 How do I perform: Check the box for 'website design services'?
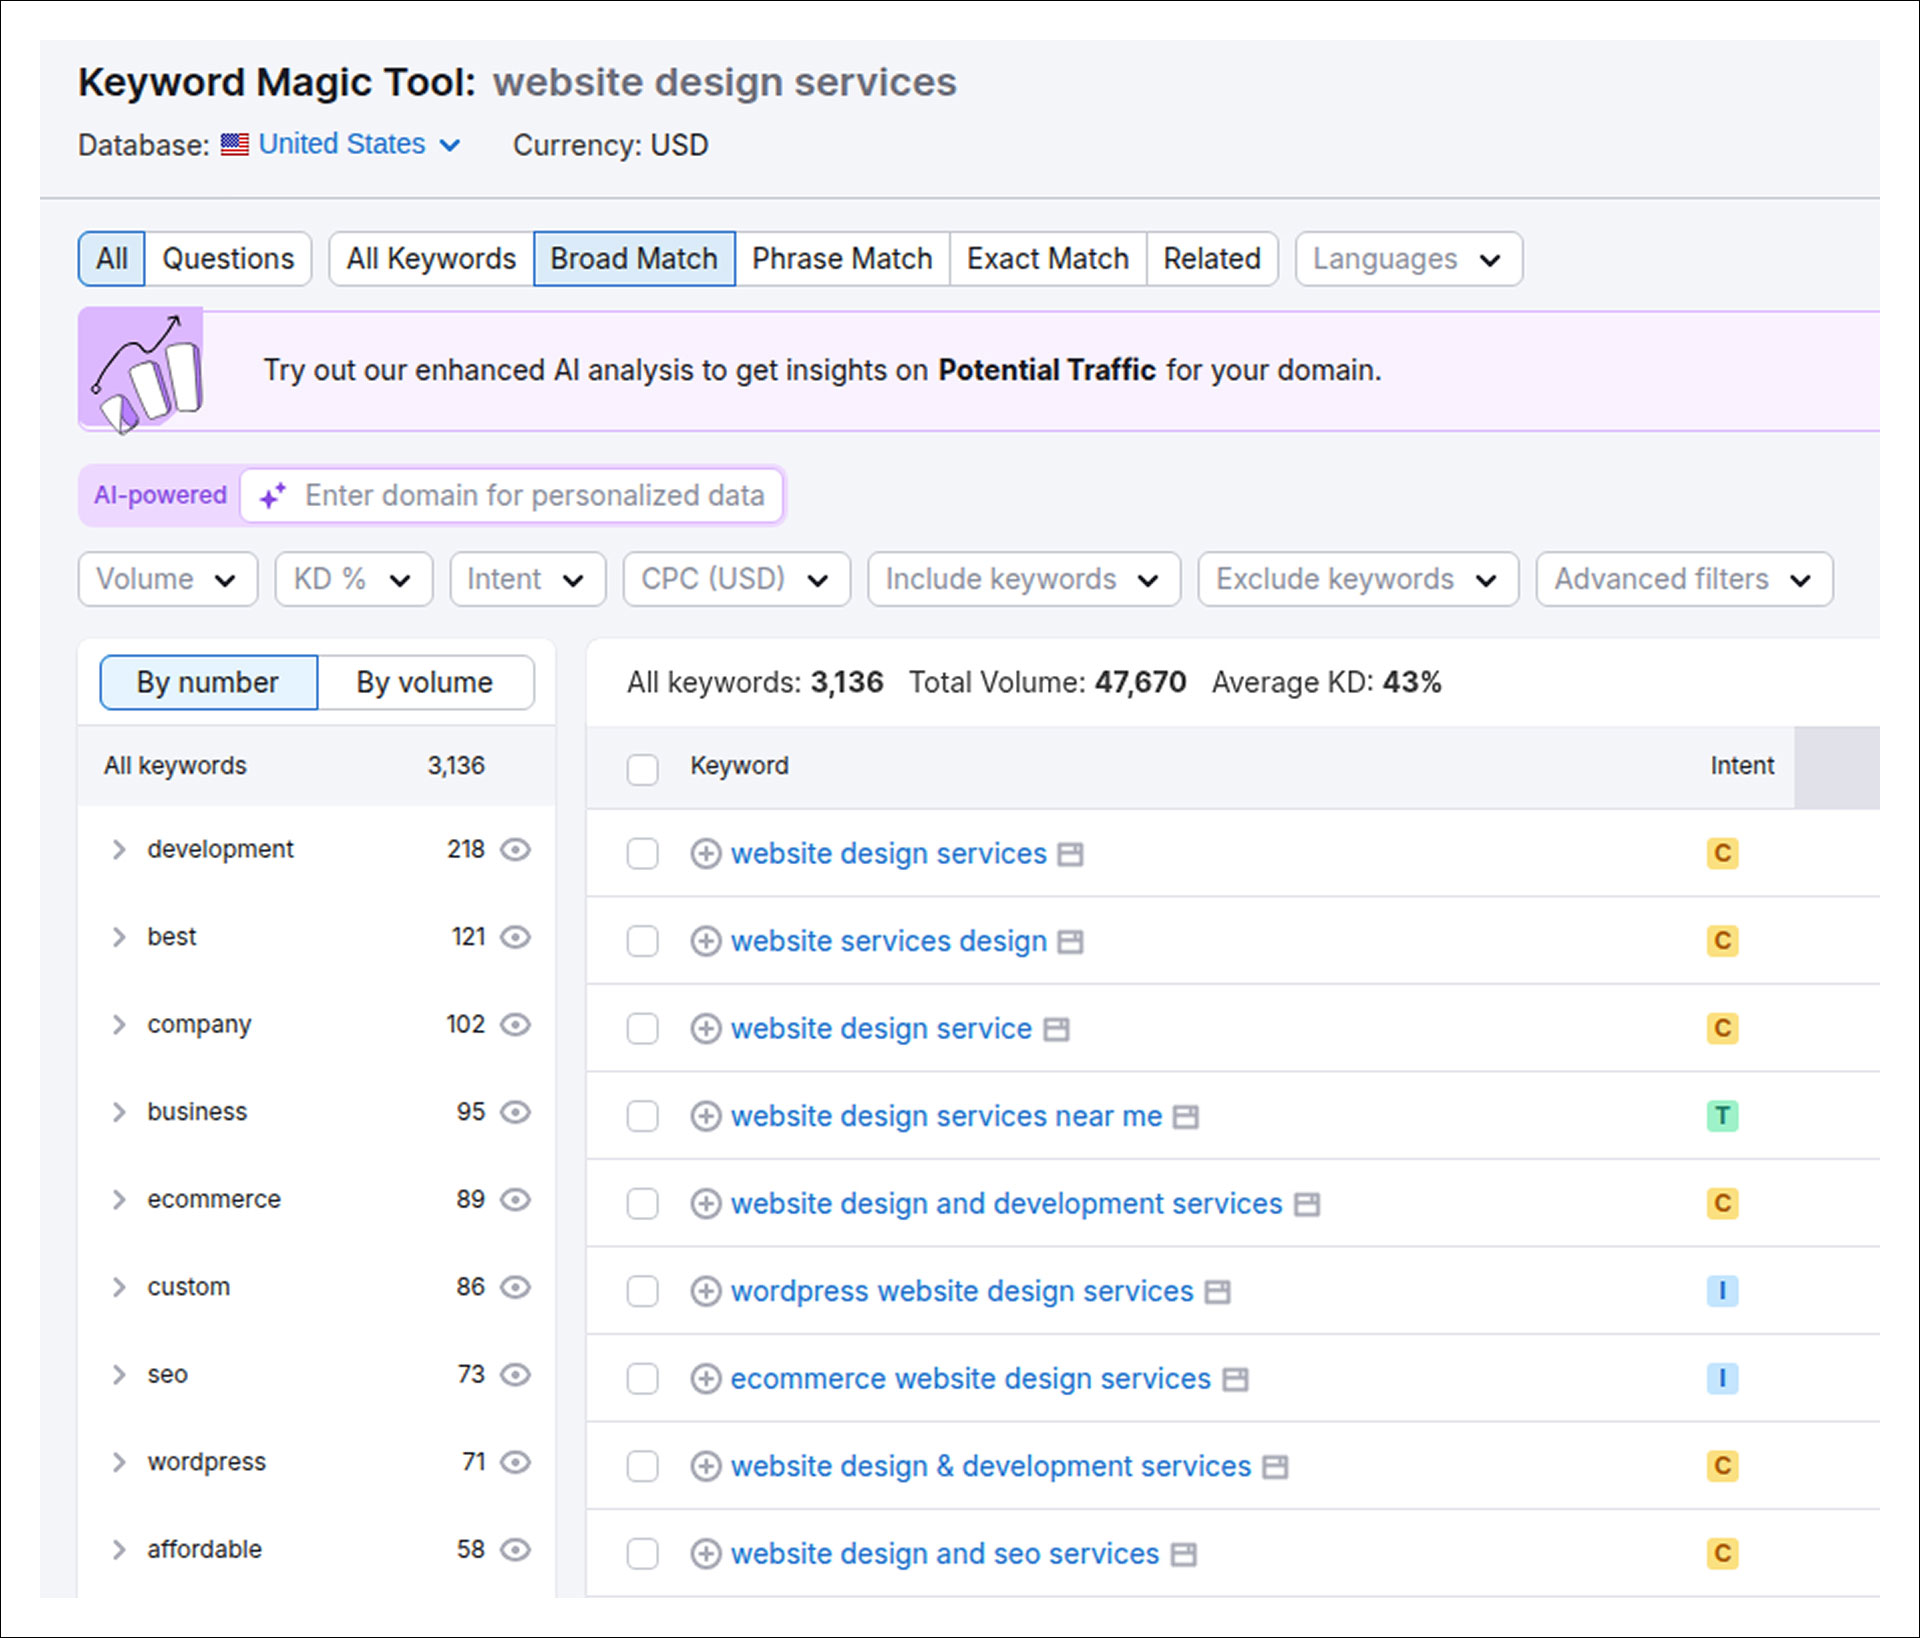(642, 854)
